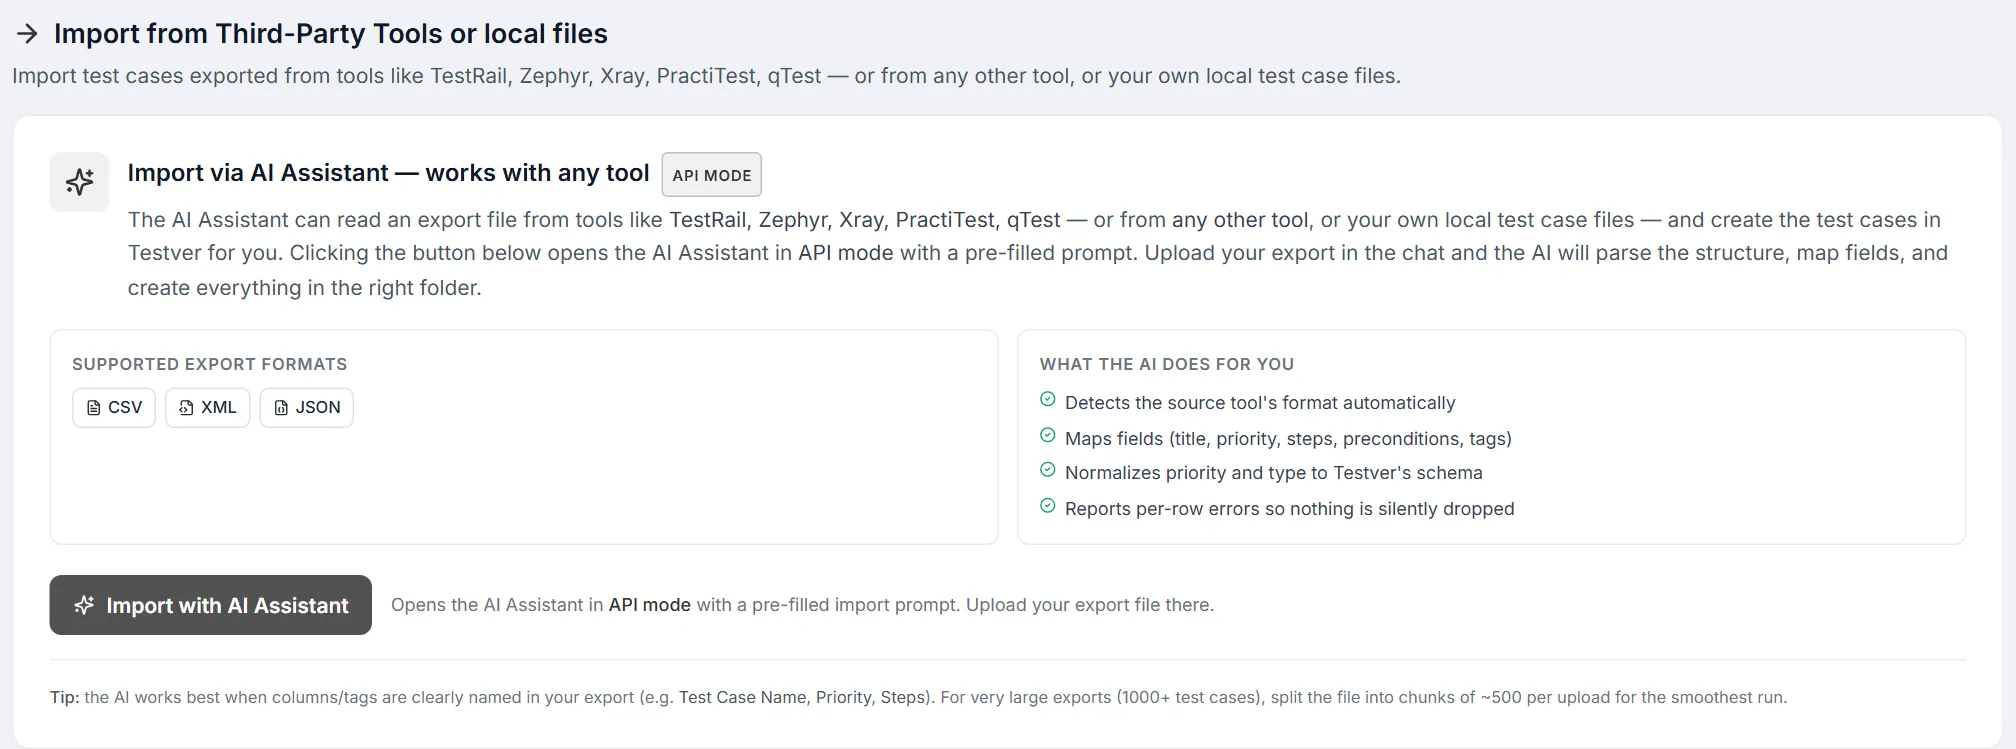Image resolution: width=2016 pixels, height=749 pixels.
Task: Click the sparkle icon in the Import button
Action: pyautogui.click(x=84, y=605)
